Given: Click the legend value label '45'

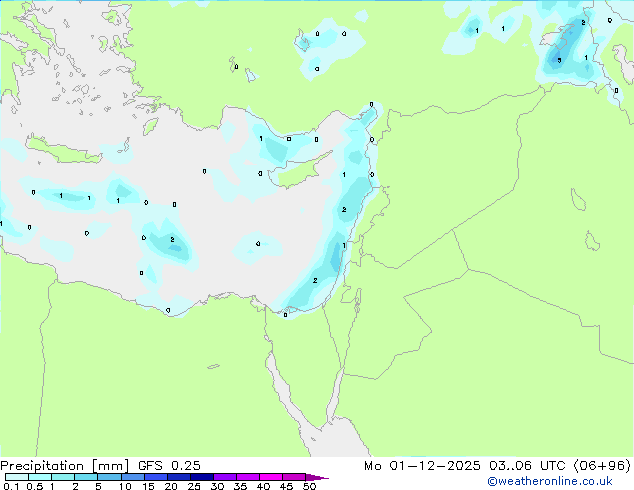Looking at the screenshot, I should (x=286, y=486).
